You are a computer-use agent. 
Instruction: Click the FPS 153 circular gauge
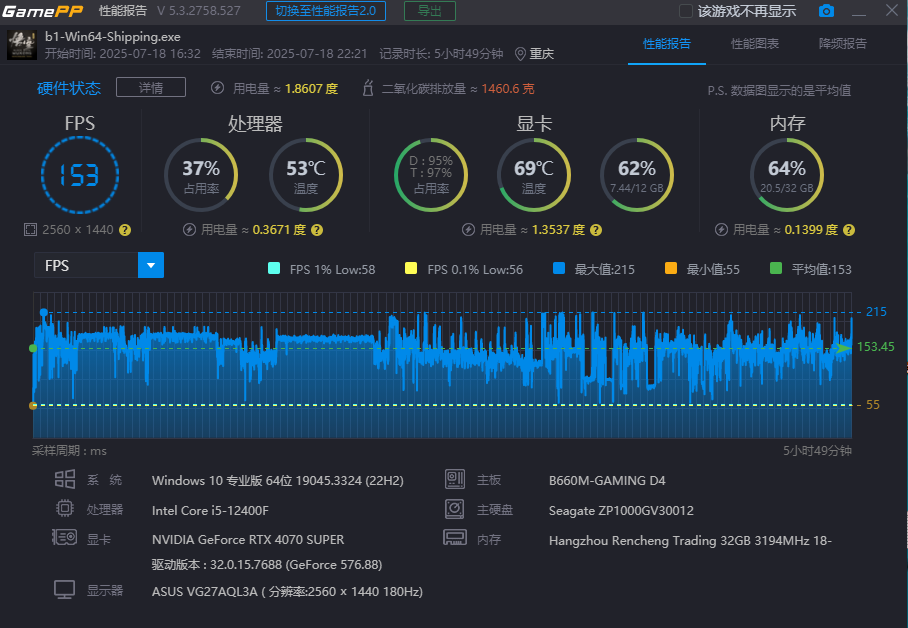tap(80, 175)
